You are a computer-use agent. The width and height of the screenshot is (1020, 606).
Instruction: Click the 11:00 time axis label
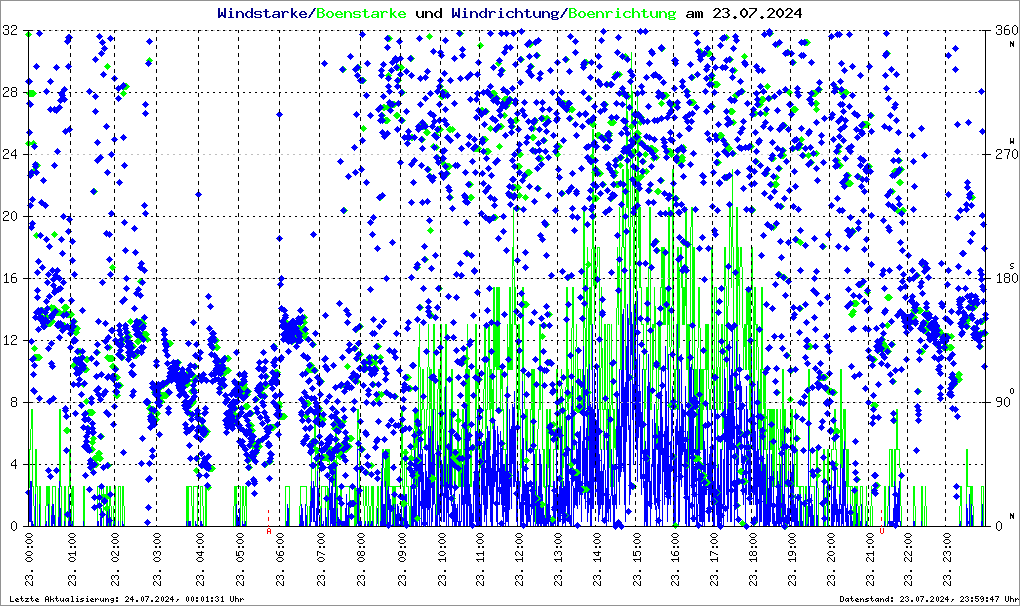pyautogui.click(x=480, y=559)
